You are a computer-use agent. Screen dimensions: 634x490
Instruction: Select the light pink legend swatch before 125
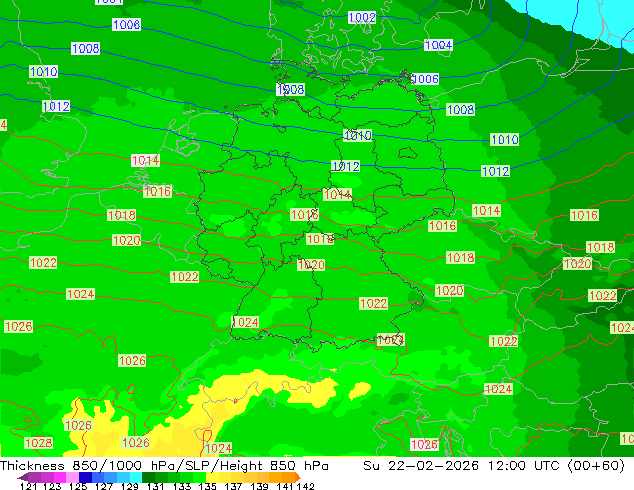pos(72,477)
